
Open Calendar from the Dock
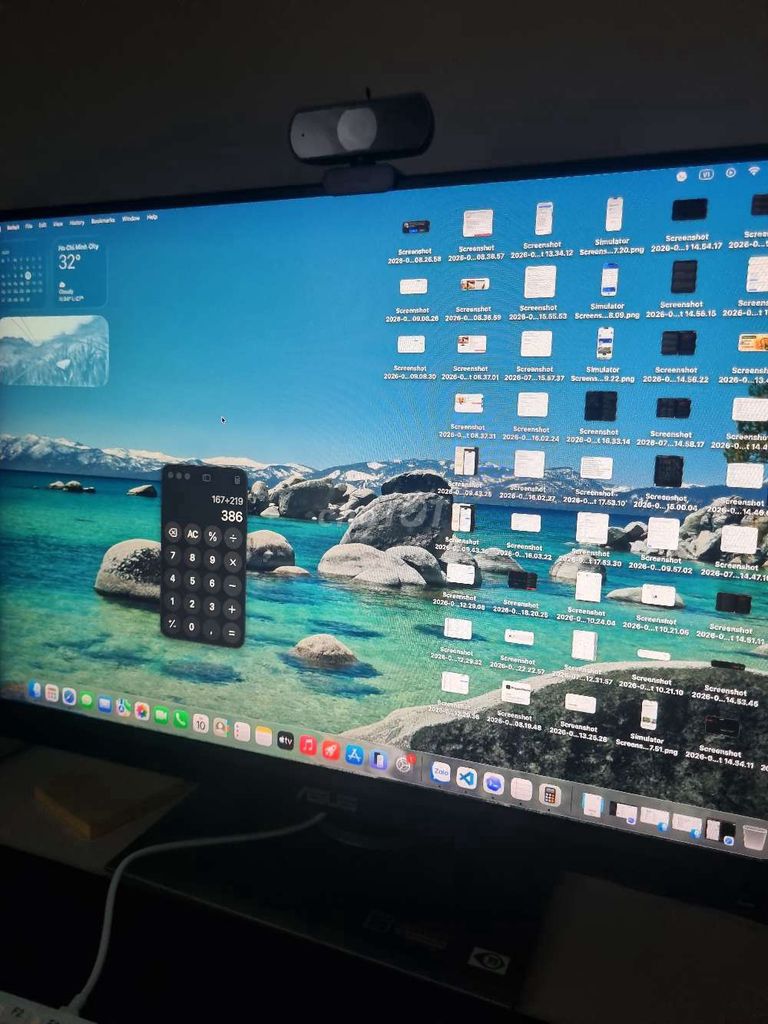(x=200, y=723)
